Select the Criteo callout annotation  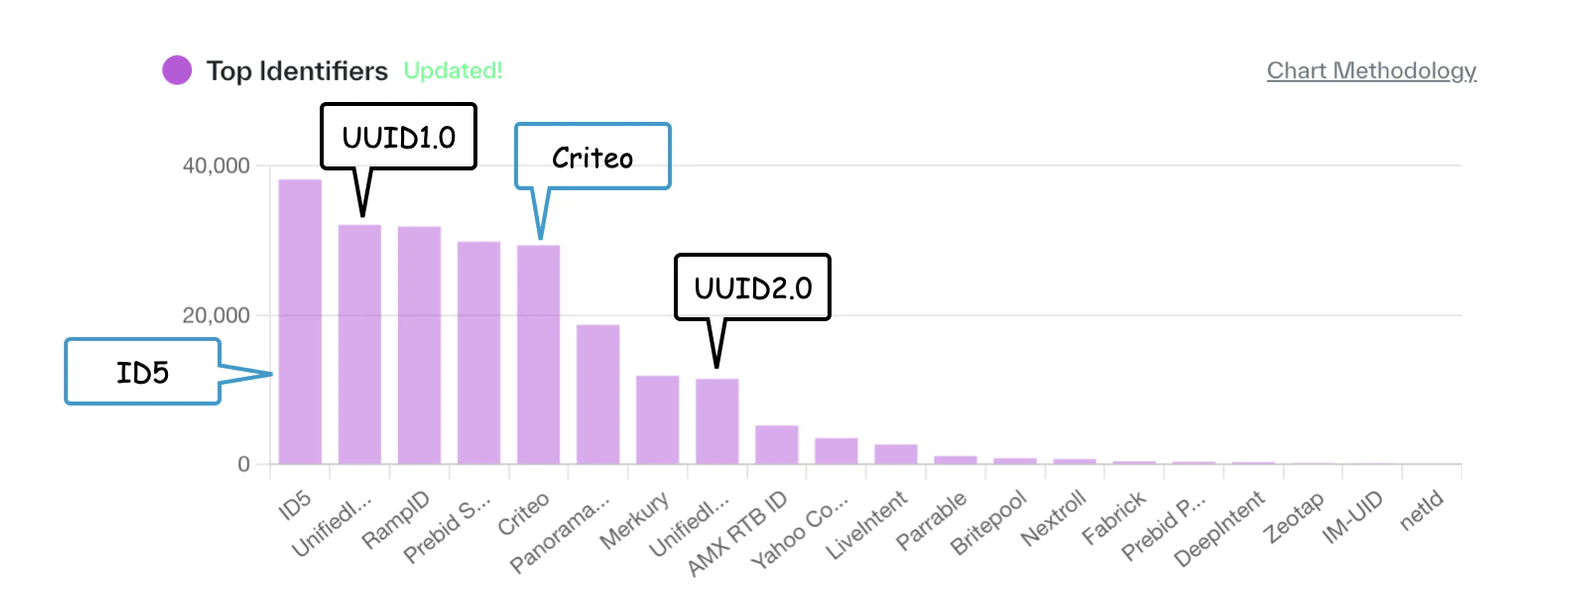(592, 157)
